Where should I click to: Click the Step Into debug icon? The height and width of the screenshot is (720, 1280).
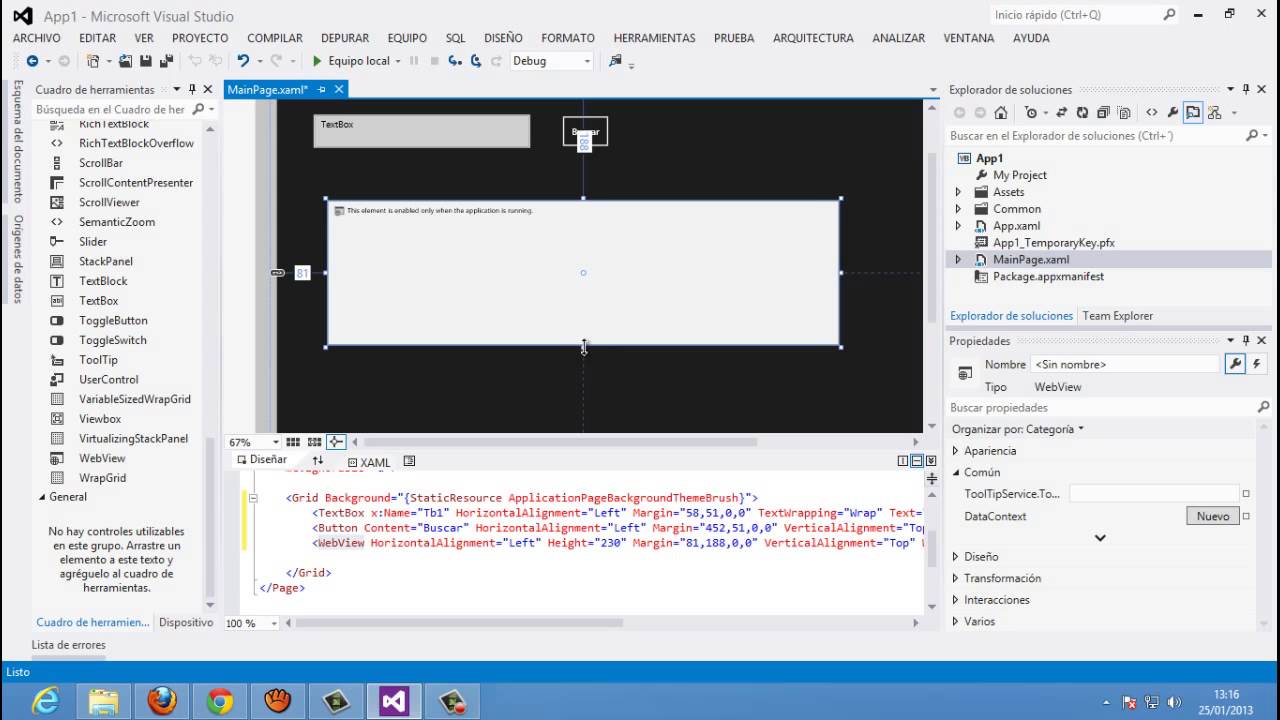point(455,61)
